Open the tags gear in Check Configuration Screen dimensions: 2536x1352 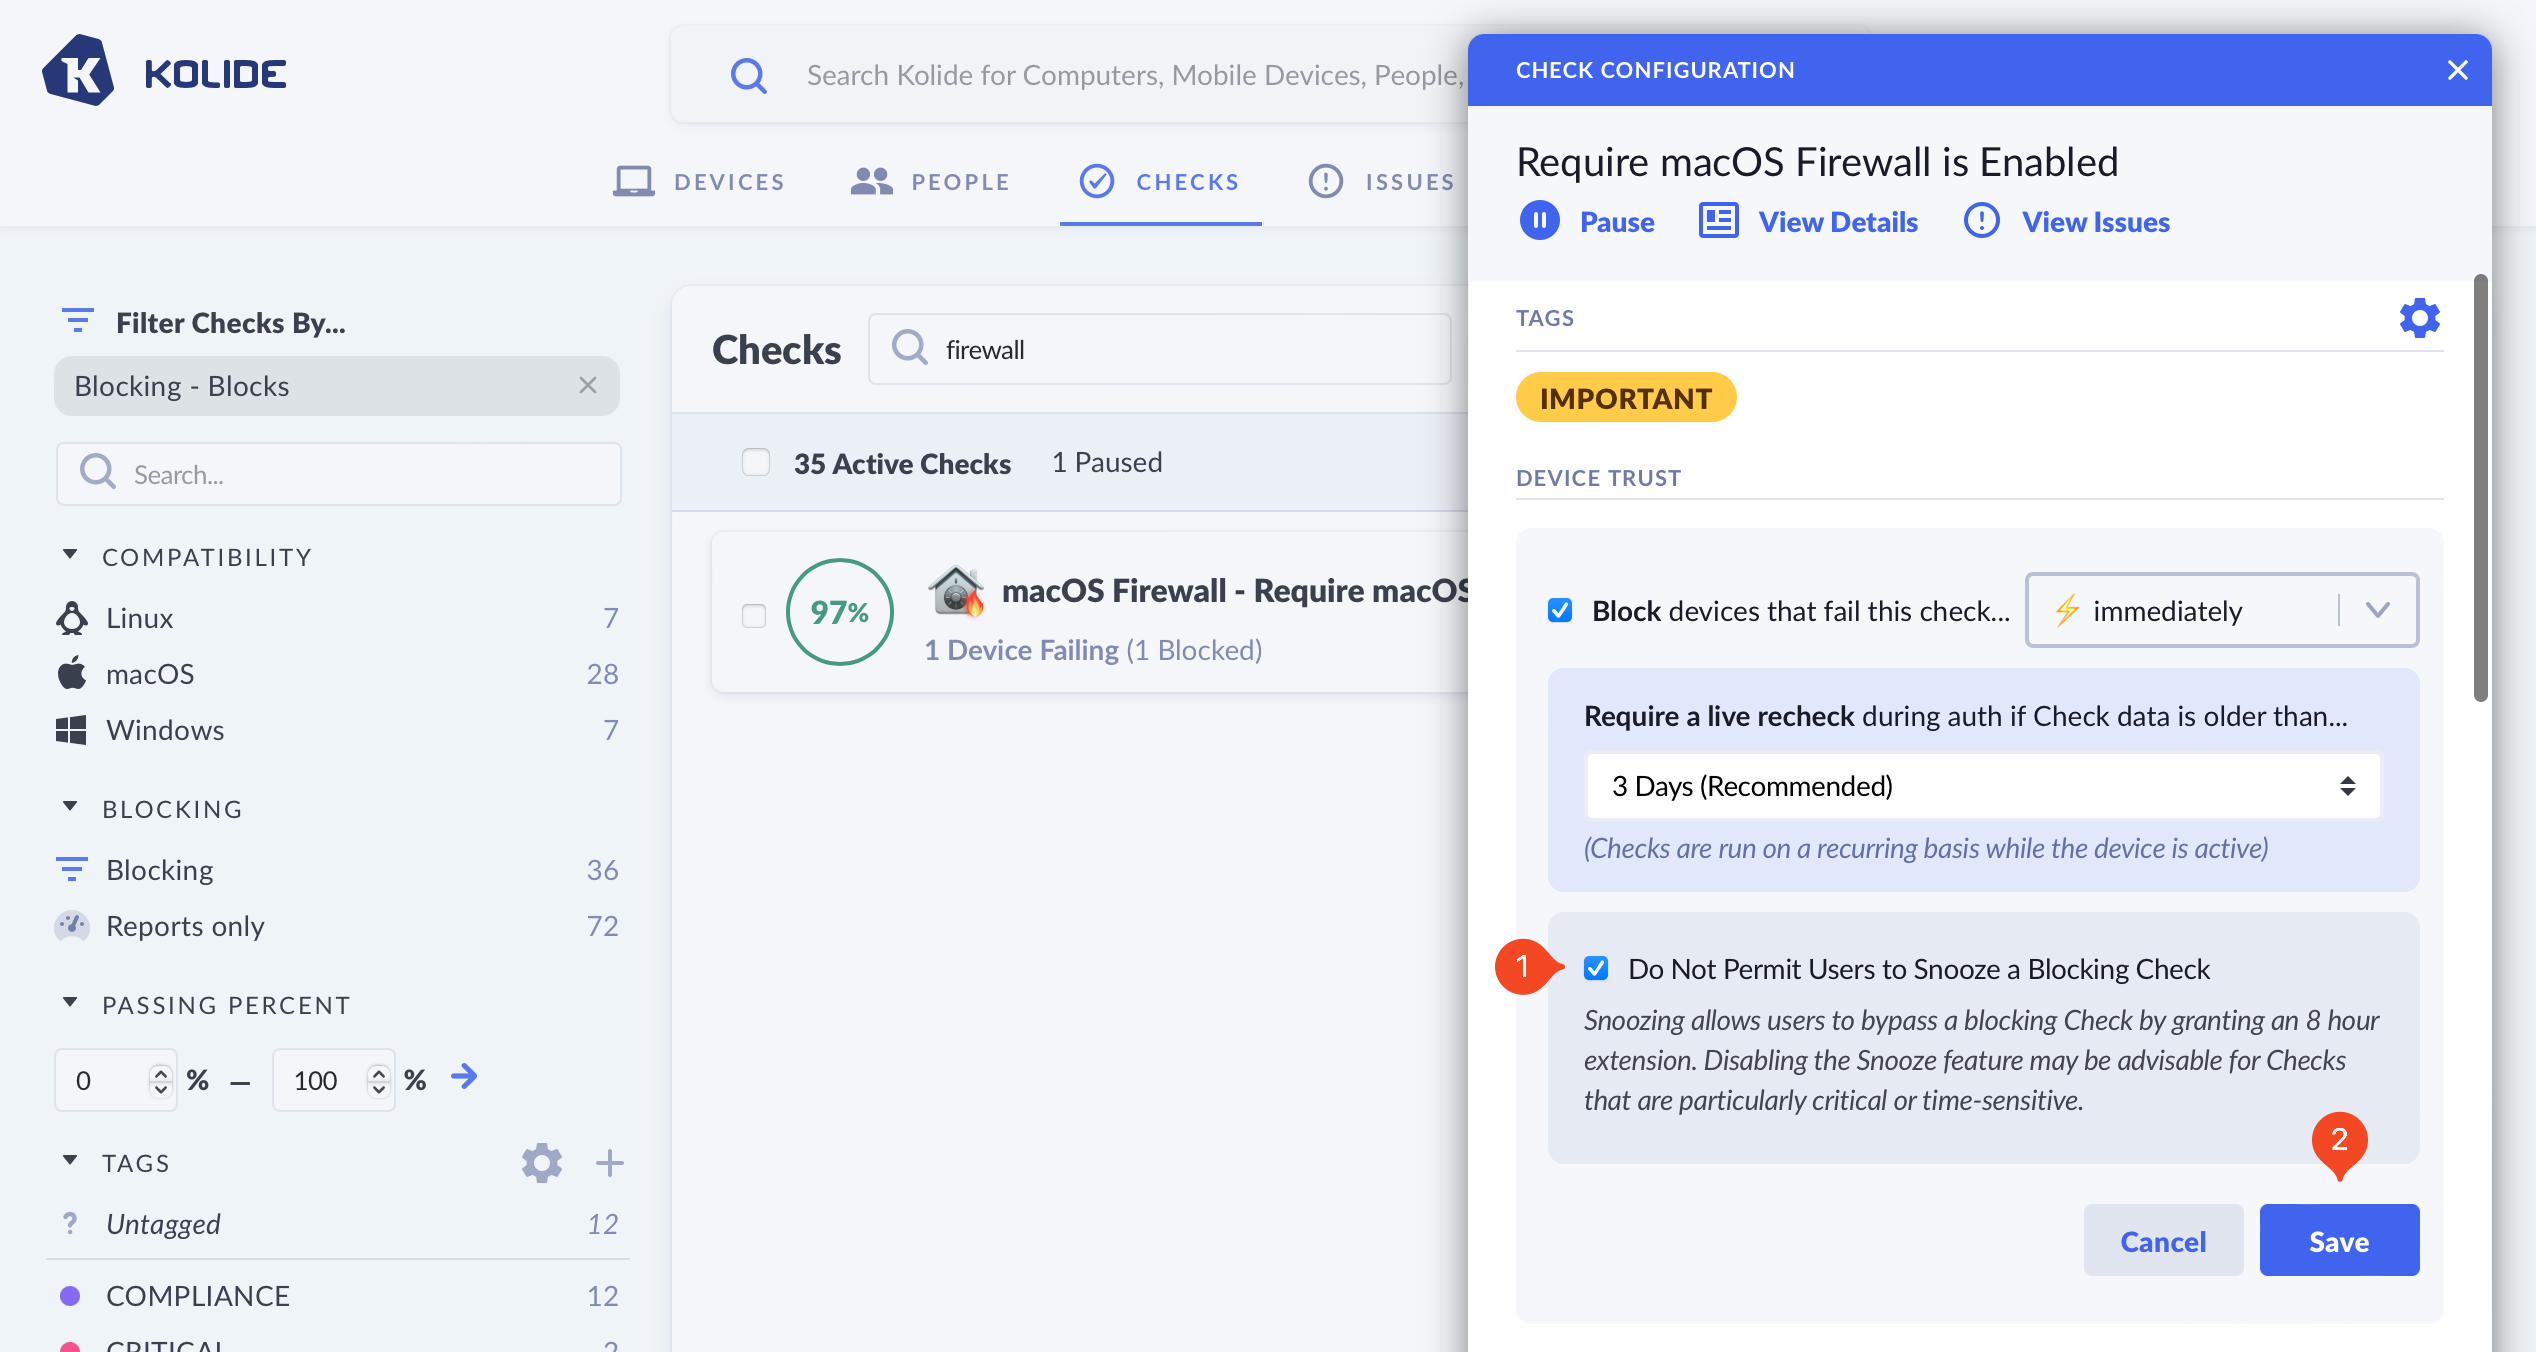(2419, 318)
